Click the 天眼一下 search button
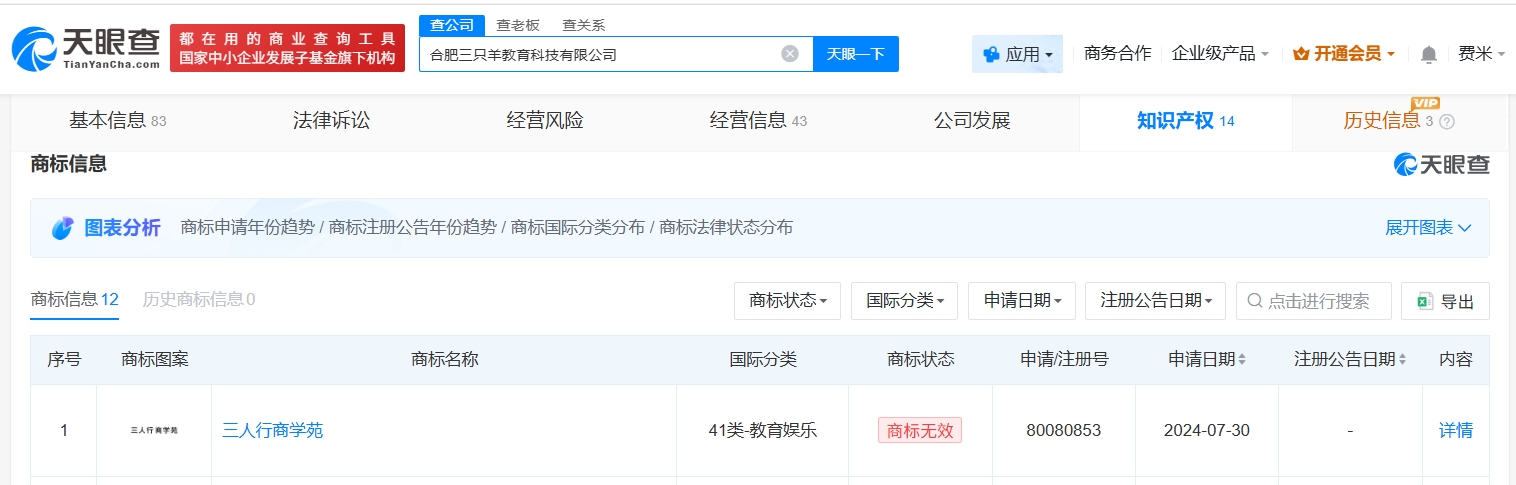 click(856, 54)
